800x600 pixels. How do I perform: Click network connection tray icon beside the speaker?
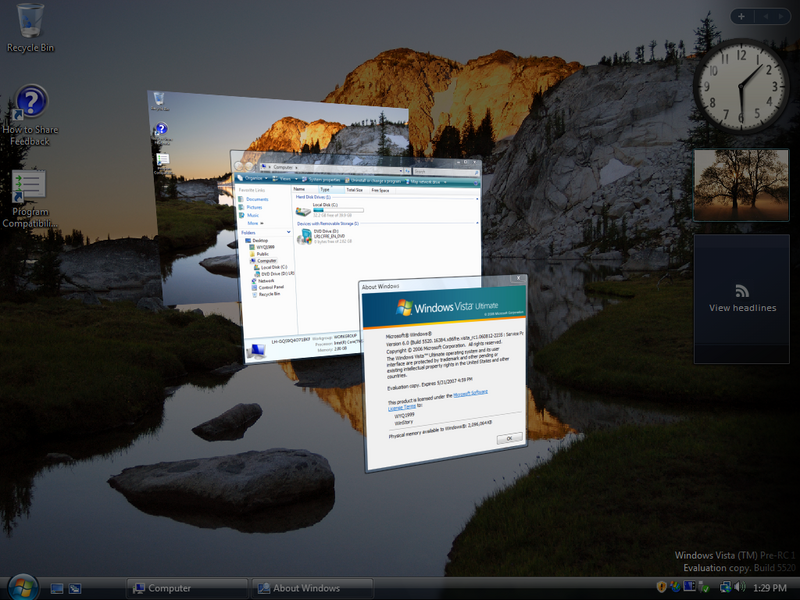pos(725,587)
